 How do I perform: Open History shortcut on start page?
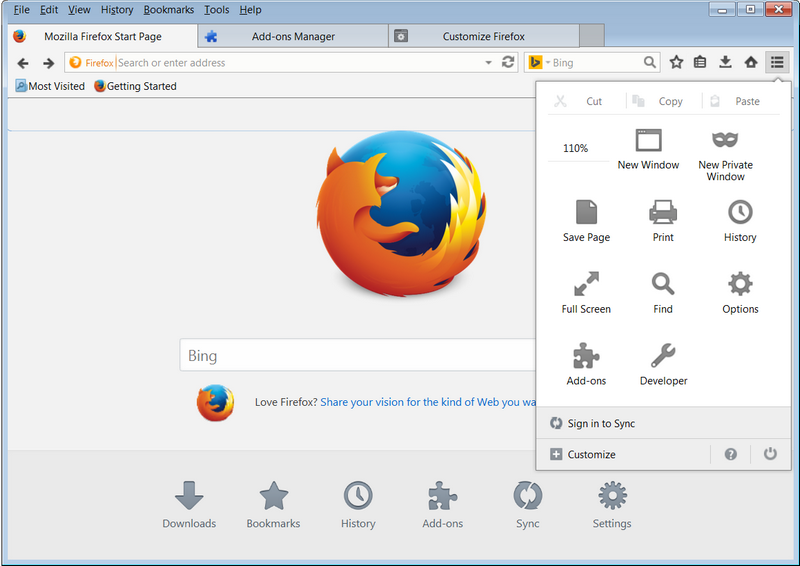(358, 505)
